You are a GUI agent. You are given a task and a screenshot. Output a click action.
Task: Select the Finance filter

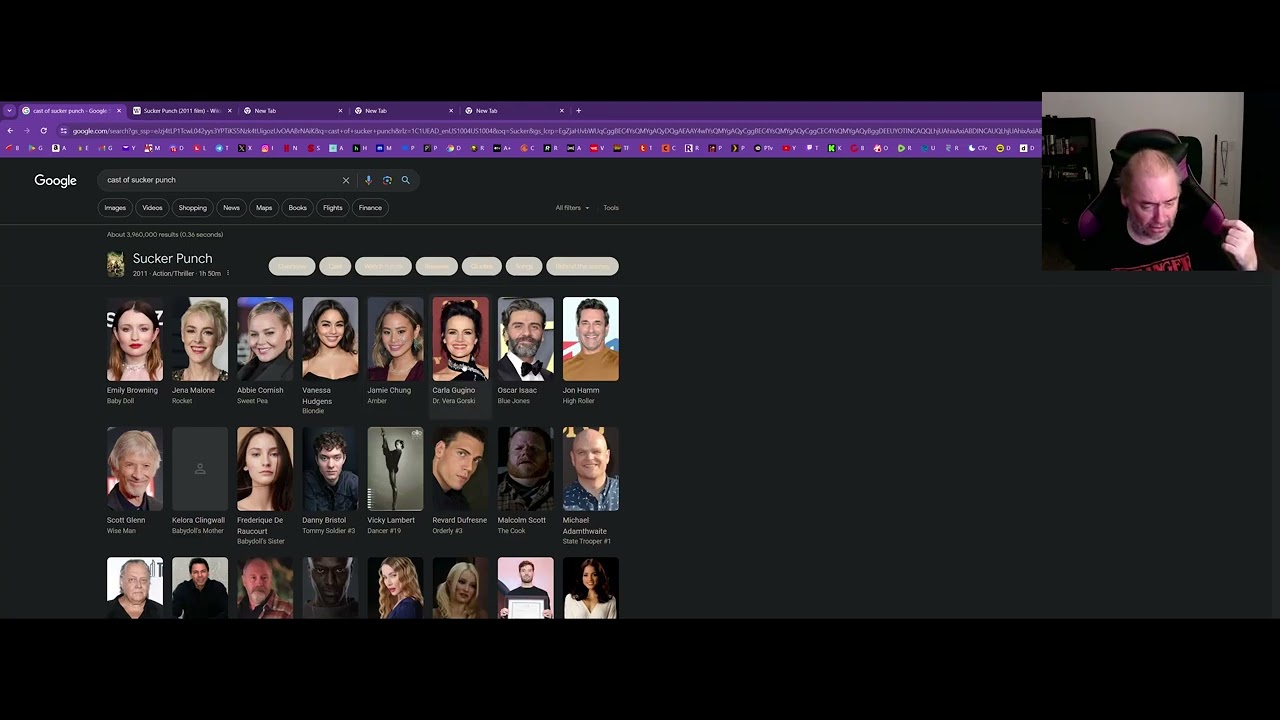point(370,208)
